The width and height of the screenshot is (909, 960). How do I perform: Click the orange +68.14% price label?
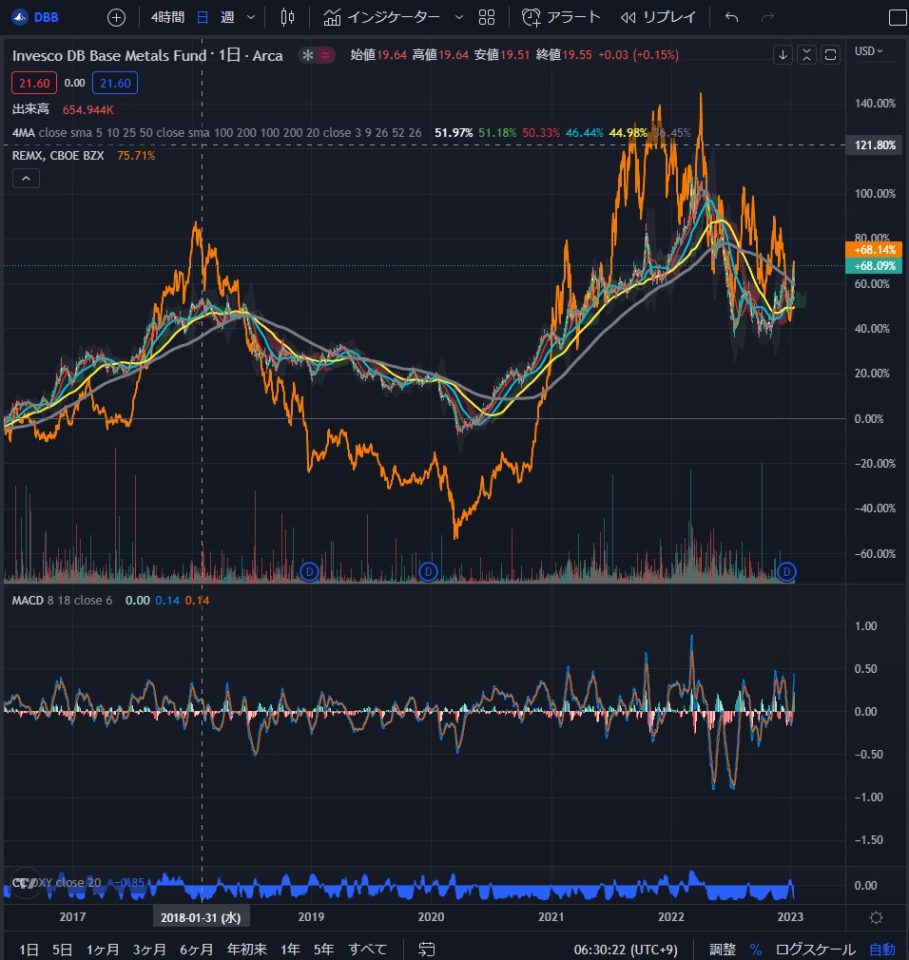pos(874,250)
